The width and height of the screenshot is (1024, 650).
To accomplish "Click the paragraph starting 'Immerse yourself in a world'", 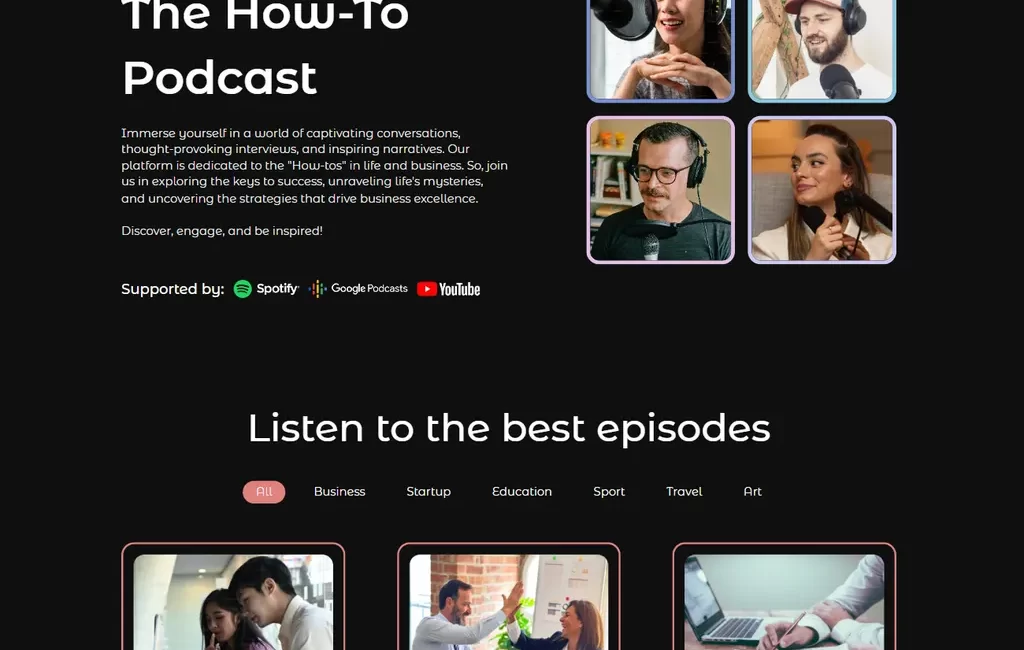I will [x=314, y=165].
